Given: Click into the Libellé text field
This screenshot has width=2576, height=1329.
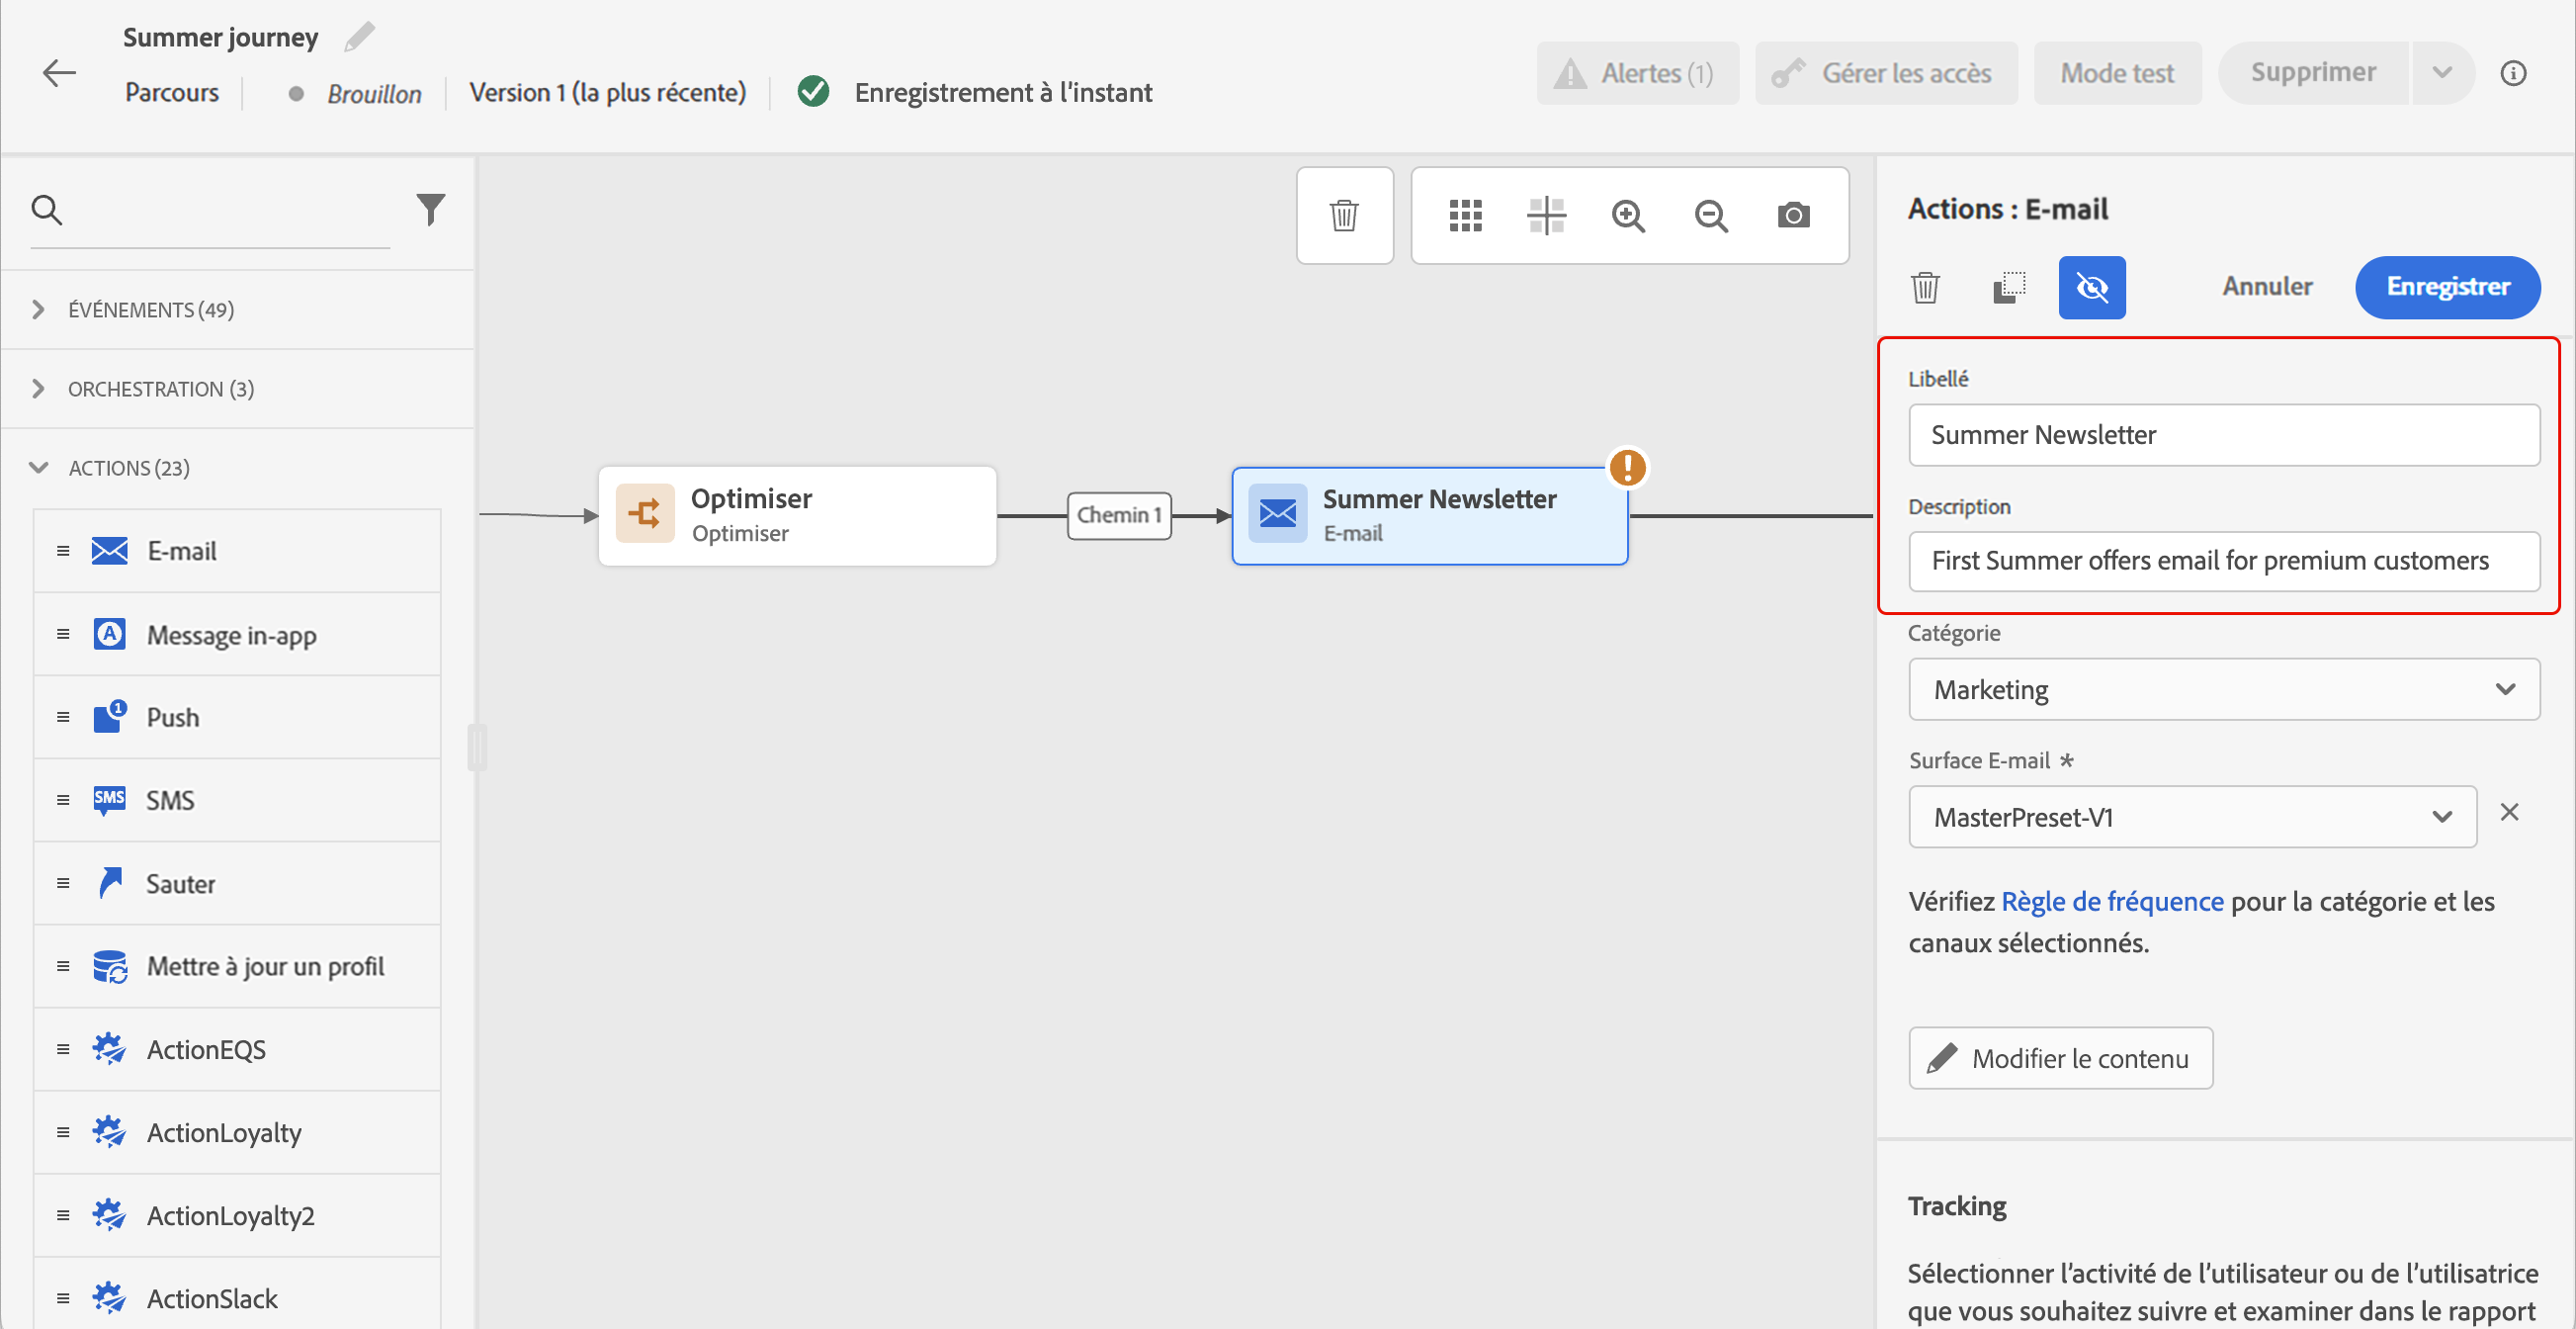Looking at the screenshot, I should [2223, 435].
